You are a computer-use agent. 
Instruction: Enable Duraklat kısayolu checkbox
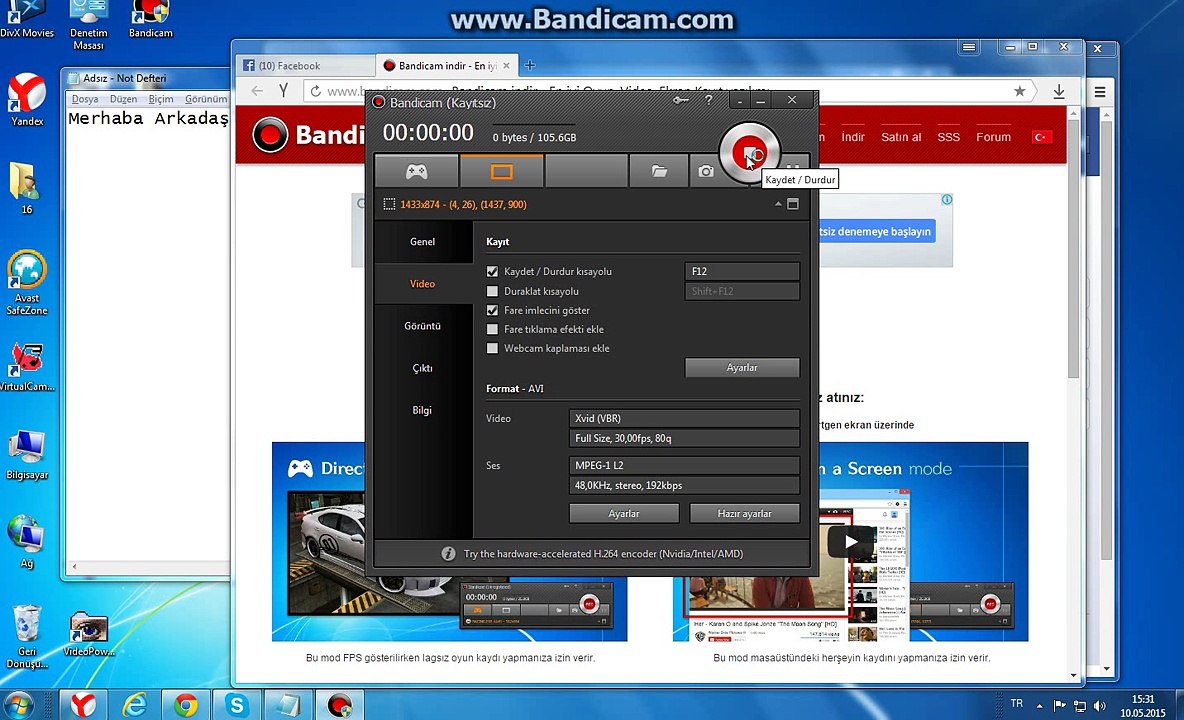(492, 291)
